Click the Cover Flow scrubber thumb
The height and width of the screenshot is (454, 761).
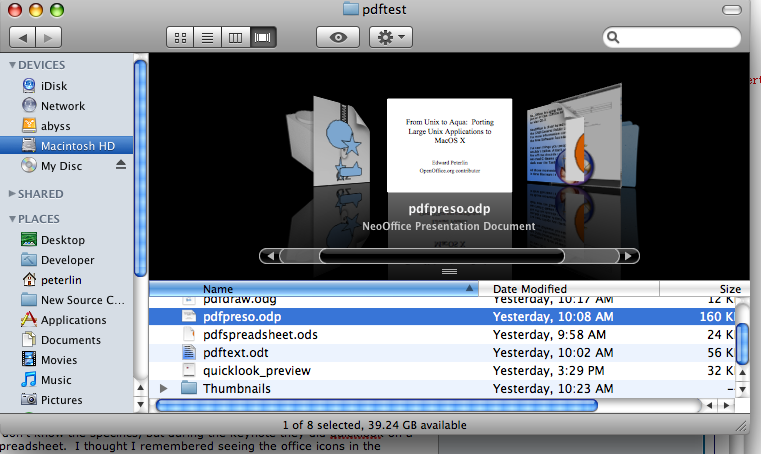[442, 256]
